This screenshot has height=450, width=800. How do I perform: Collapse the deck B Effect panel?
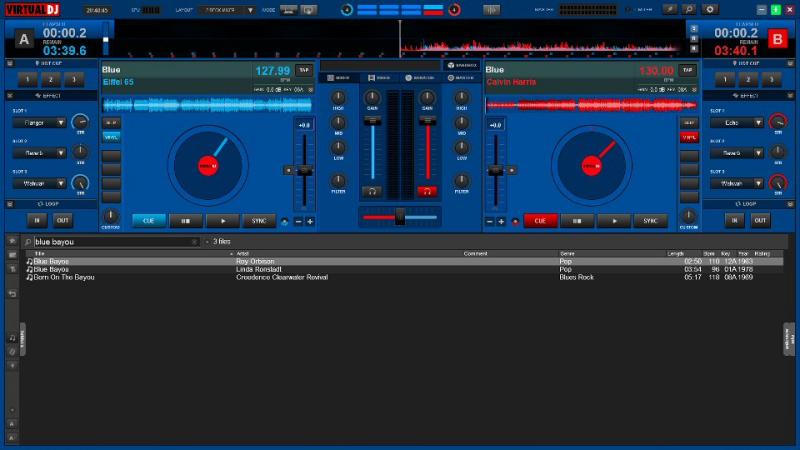tap(790, 95)
